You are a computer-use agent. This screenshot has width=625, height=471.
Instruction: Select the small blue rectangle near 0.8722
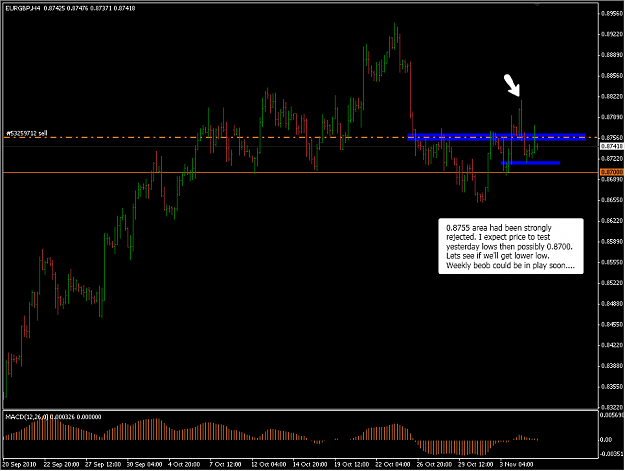click(530, 163)
